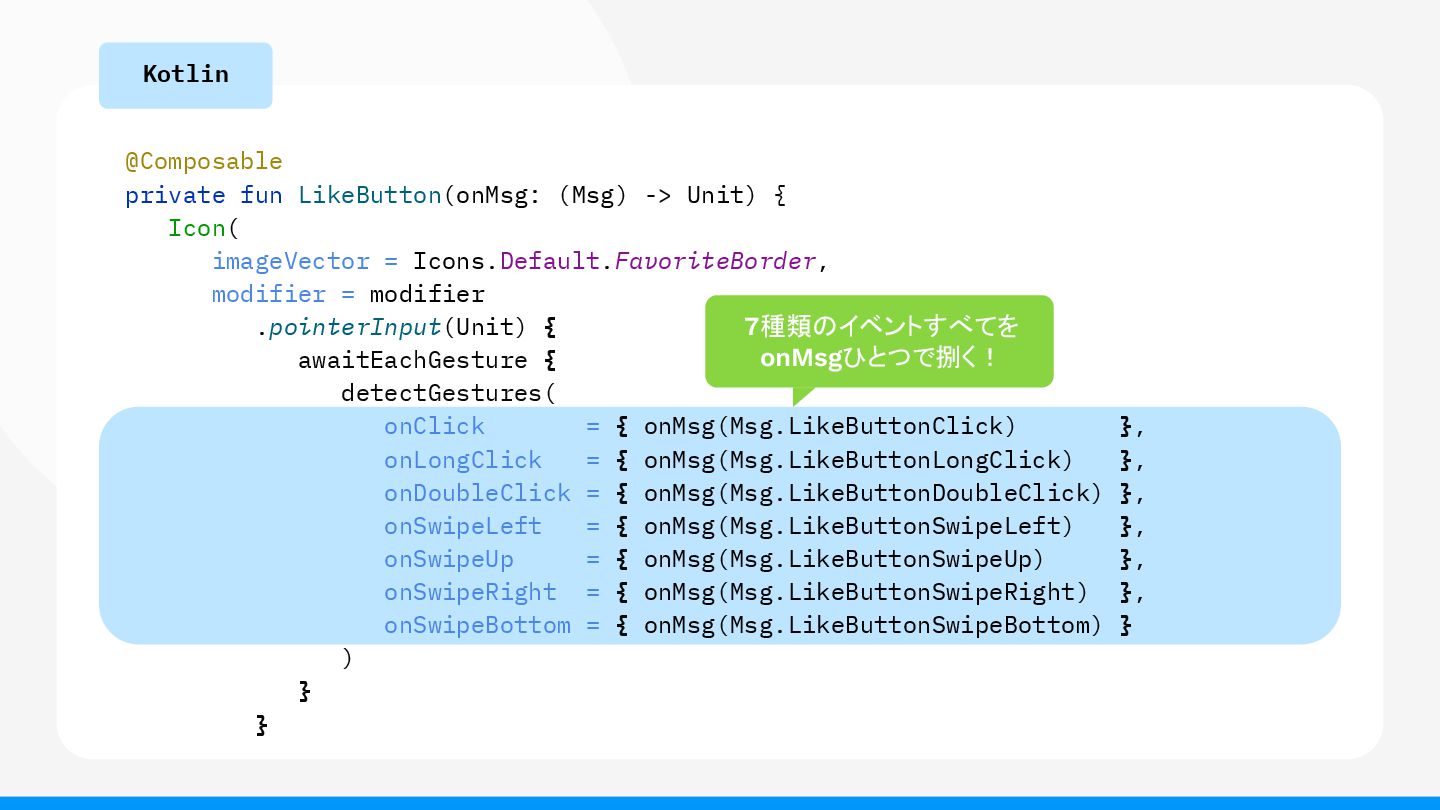1440x810 pixels.
Task: Click the onSwipeUp parameter
Action: pos(448,559)
